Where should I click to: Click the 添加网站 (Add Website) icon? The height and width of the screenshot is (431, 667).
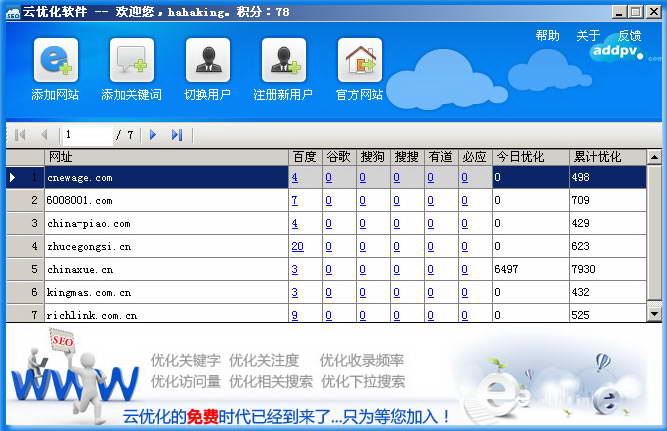click(55, 61)
